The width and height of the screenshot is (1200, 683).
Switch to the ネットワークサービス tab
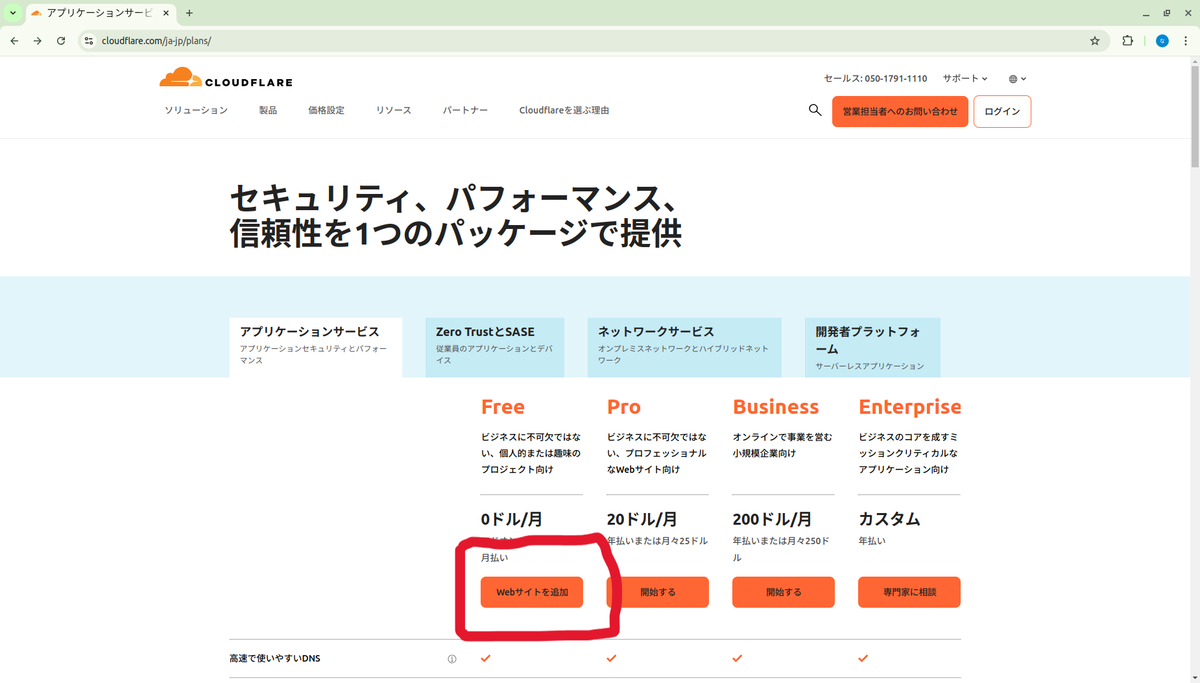coord(685,347)
